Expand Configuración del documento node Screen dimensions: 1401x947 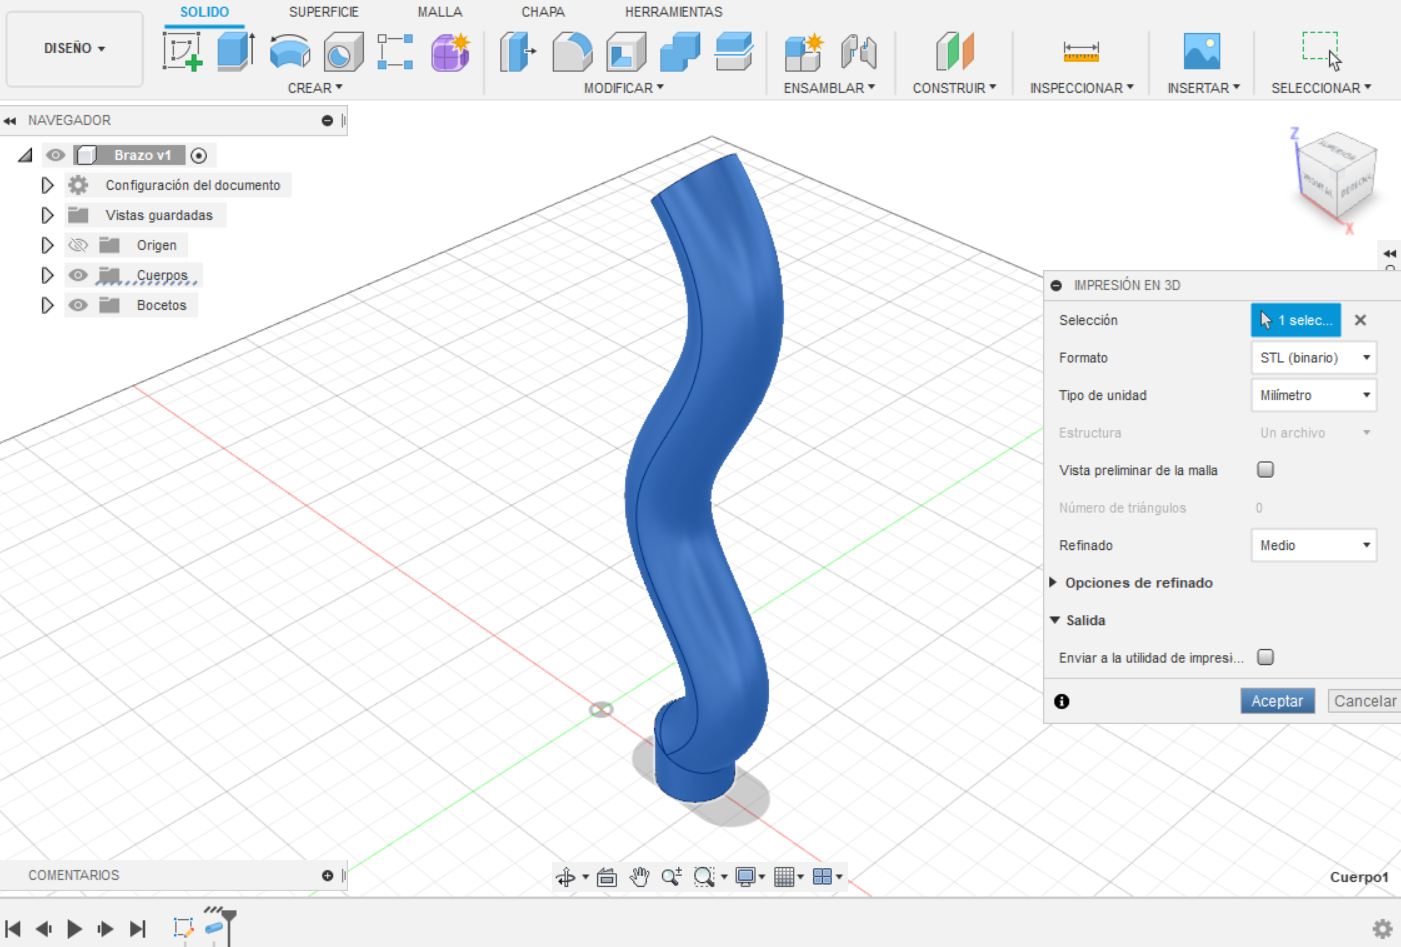tap(47, 185)
